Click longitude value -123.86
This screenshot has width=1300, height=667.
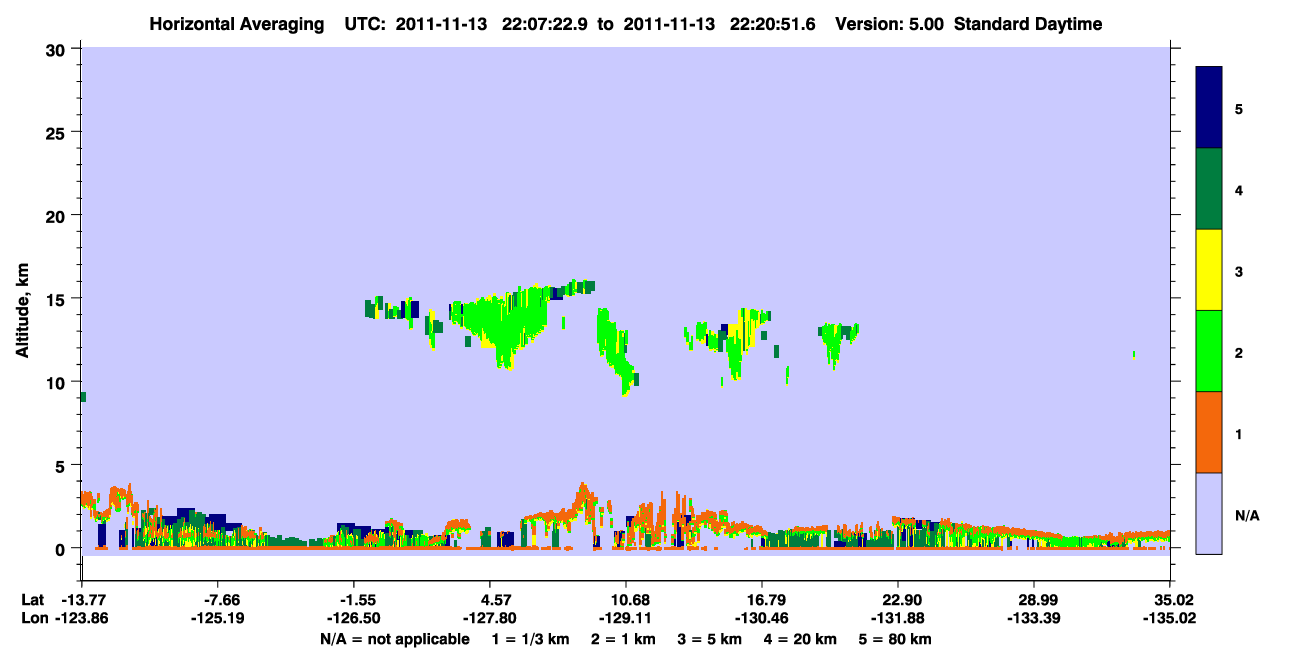(x=84, y=618)
